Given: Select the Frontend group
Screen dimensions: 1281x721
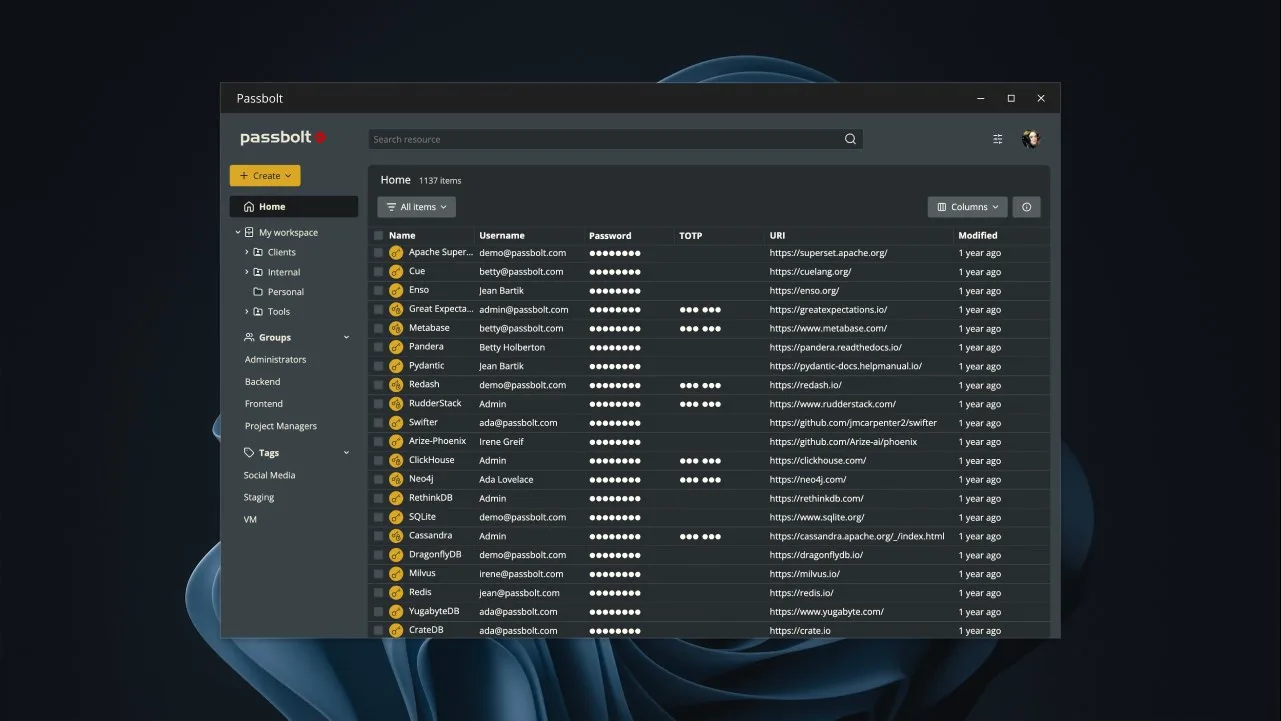Looking at the screenshot, I should point(264,404).
